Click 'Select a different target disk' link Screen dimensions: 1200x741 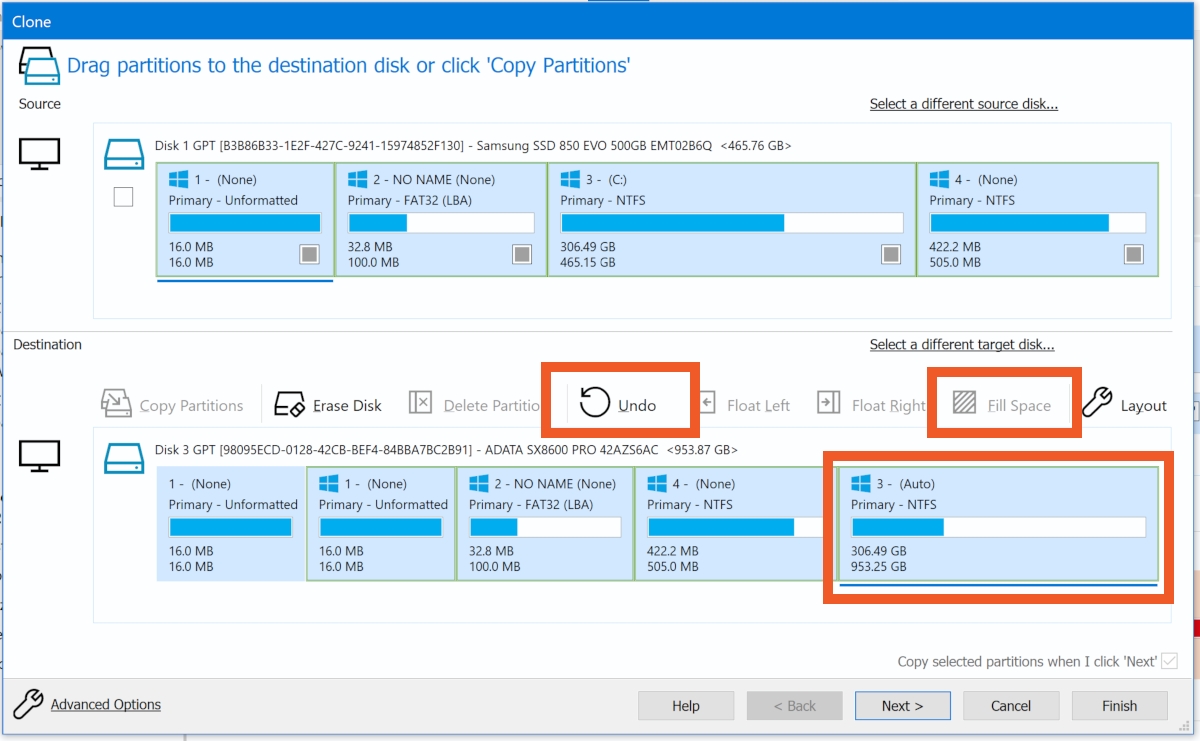click(x=961, y=345)
